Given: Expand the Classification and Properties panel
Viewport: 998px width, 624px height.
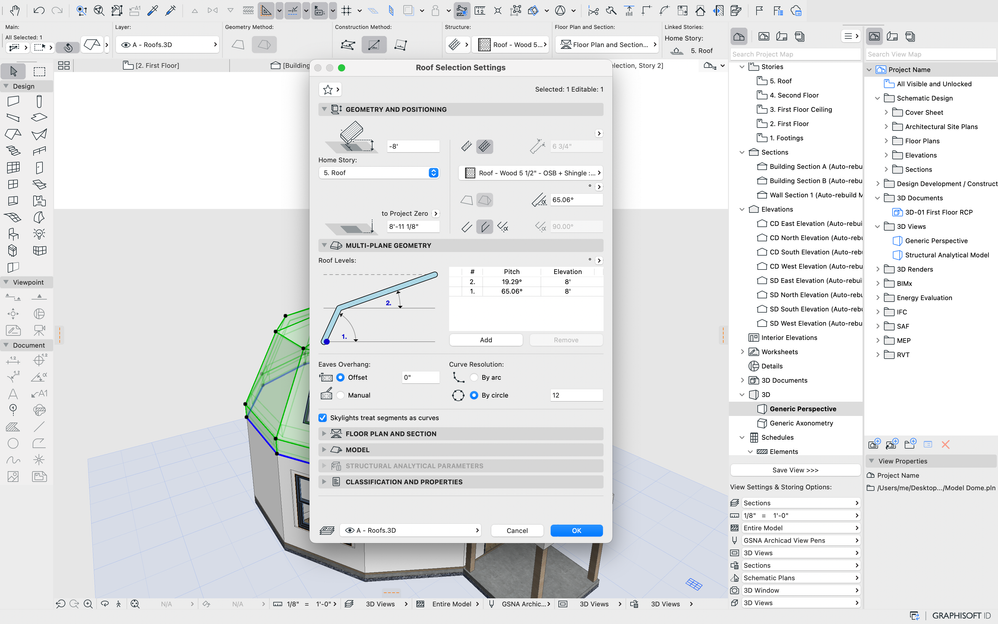Looking at the screenshot, I should click(x=403, y=482).
